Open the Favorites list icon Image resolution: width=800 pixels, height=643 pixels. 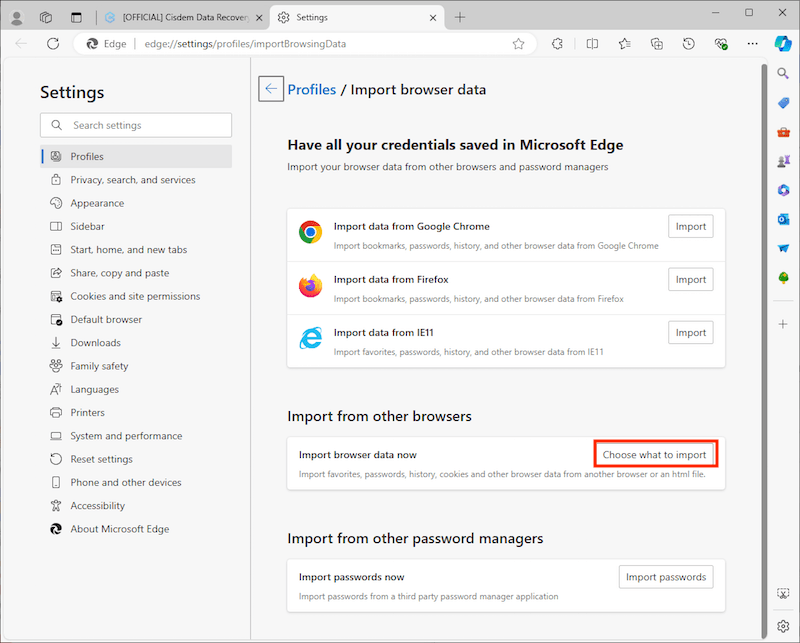pos(624,44)
